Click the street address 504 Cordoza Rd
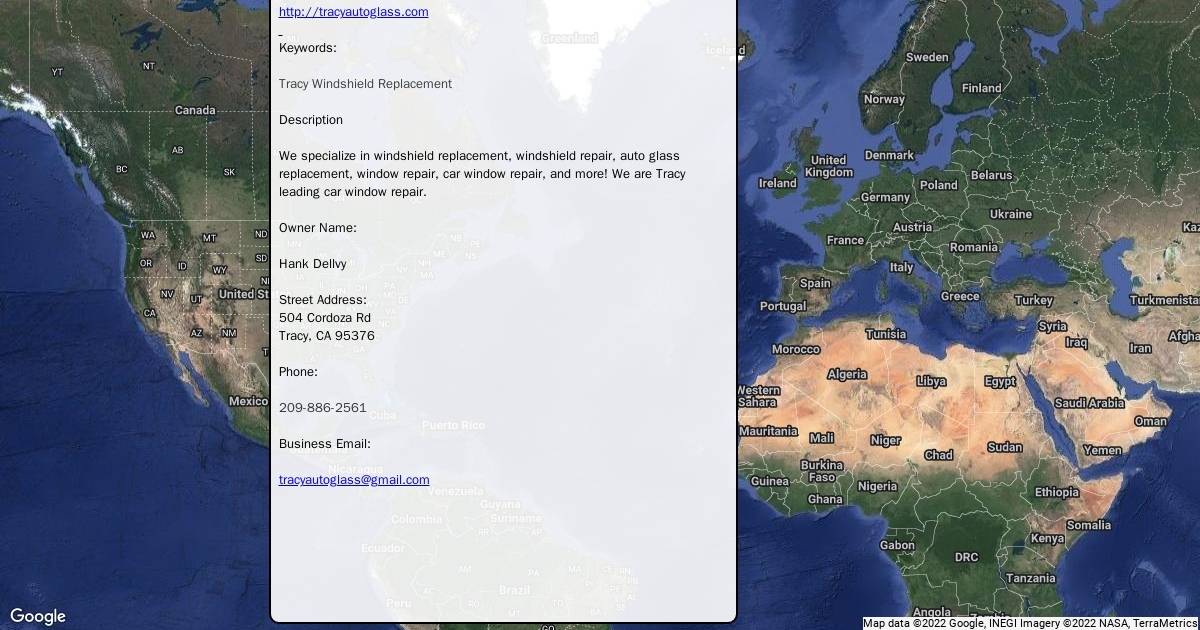This screenshot has height=630, width=1200. 324,318
